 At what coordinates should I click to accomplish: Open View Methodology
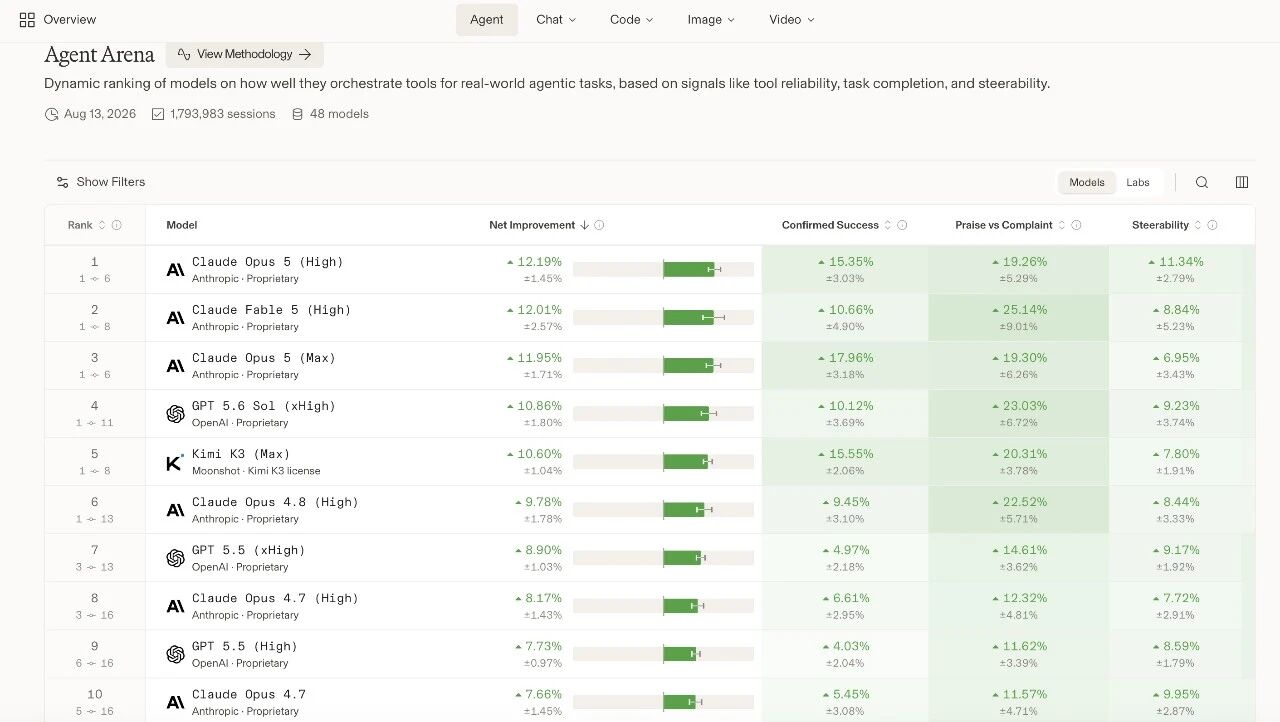coord(245,54)
